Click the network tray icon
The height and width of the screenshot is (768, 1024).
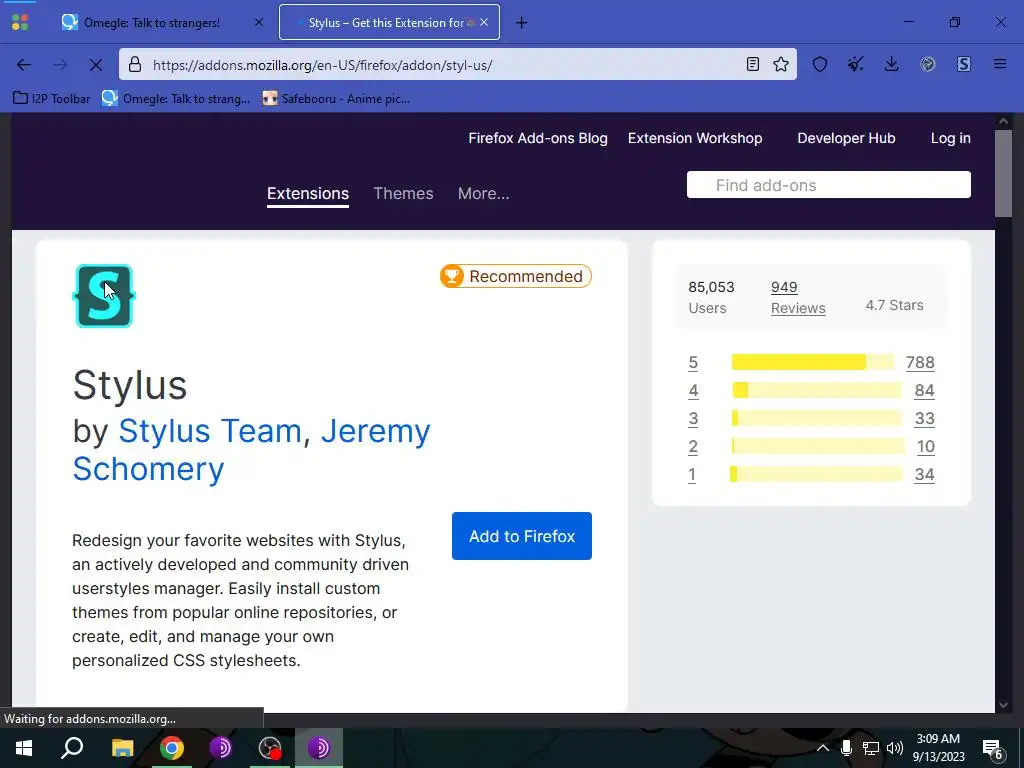(x=871, y=748)
